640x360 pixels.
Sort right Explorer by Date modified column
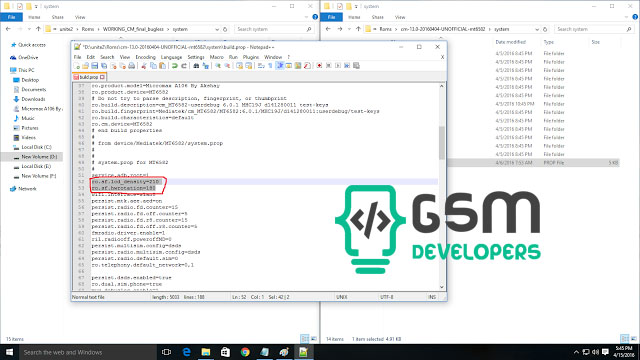pos(511,42)
